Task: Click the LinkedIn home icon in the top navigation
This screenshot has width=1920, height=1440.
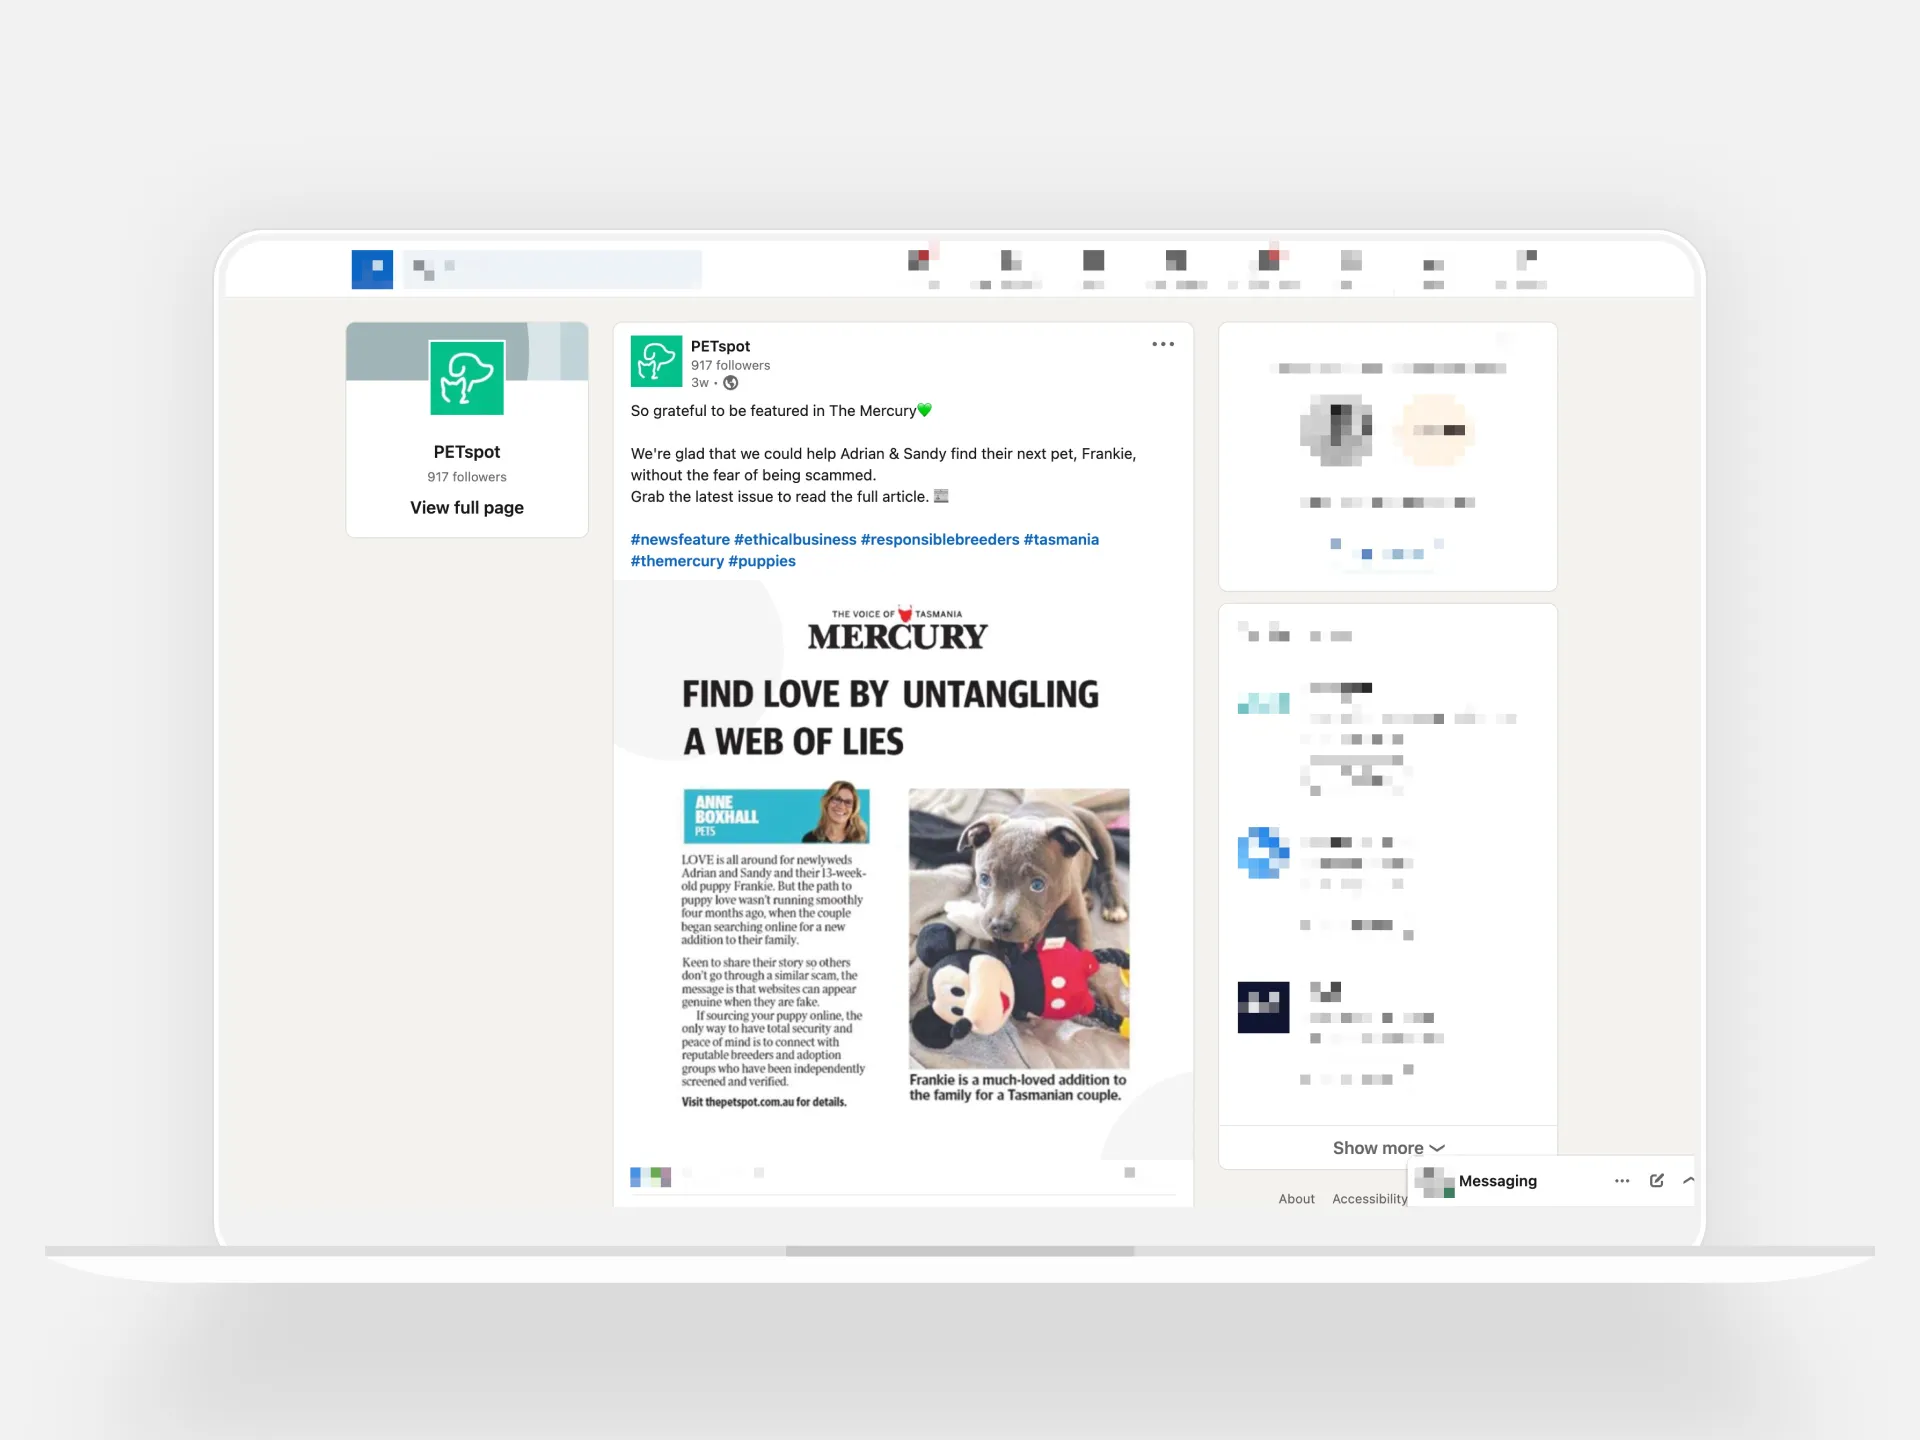Action: [x=371, y=269]
